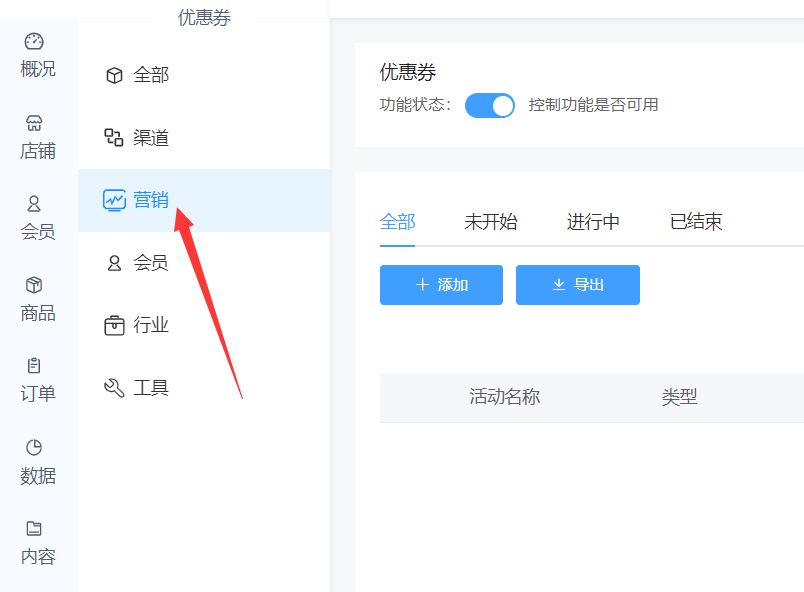The image size is (804, 592).
Task: Click the 活动名称 column header
Action: 504,397
